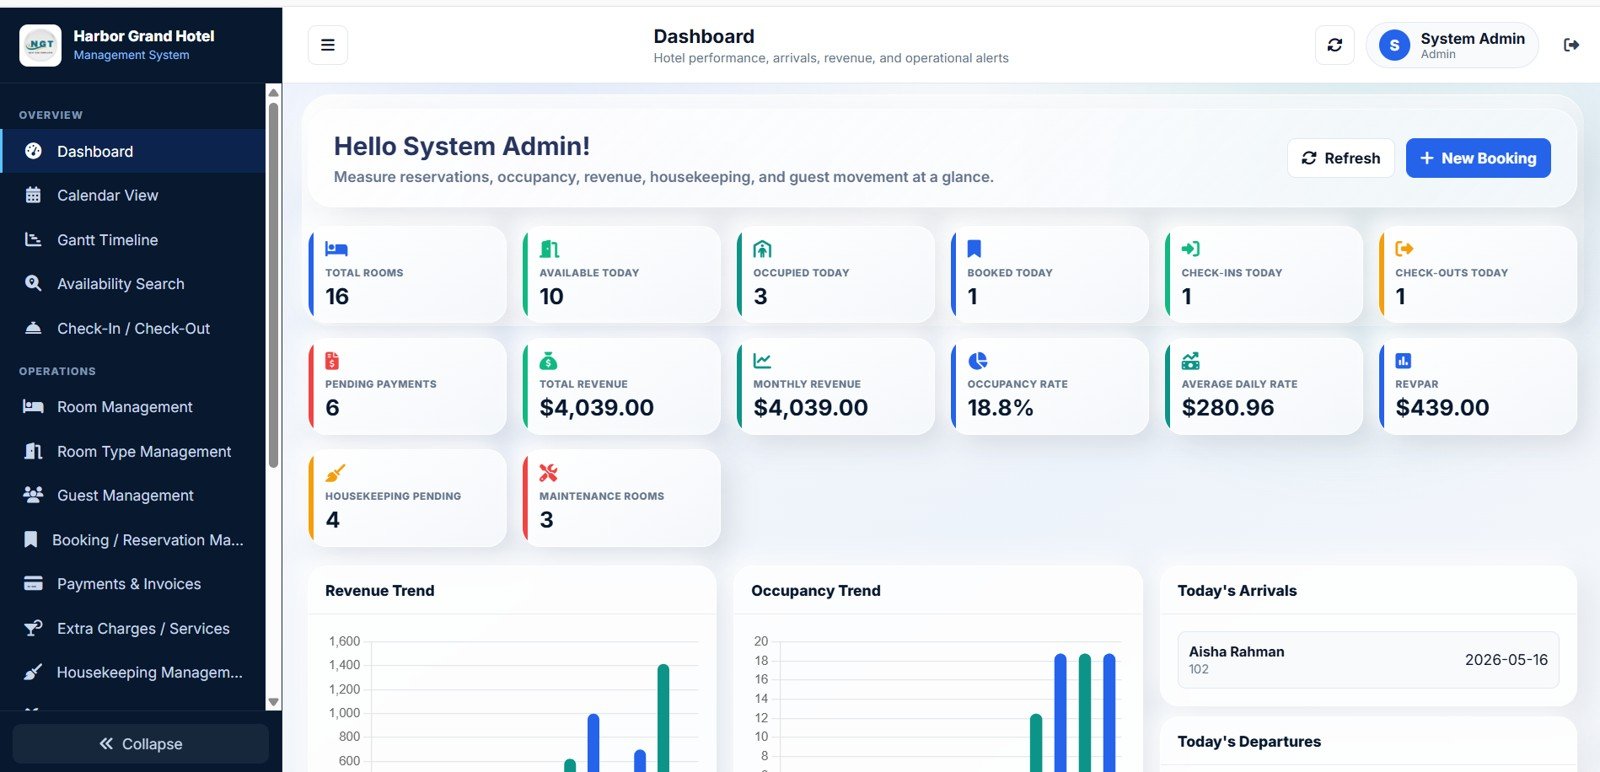Click the Check-Outs Today arrow icon
Screen dimensions: 1600x772
click(x=1404, y=249)
